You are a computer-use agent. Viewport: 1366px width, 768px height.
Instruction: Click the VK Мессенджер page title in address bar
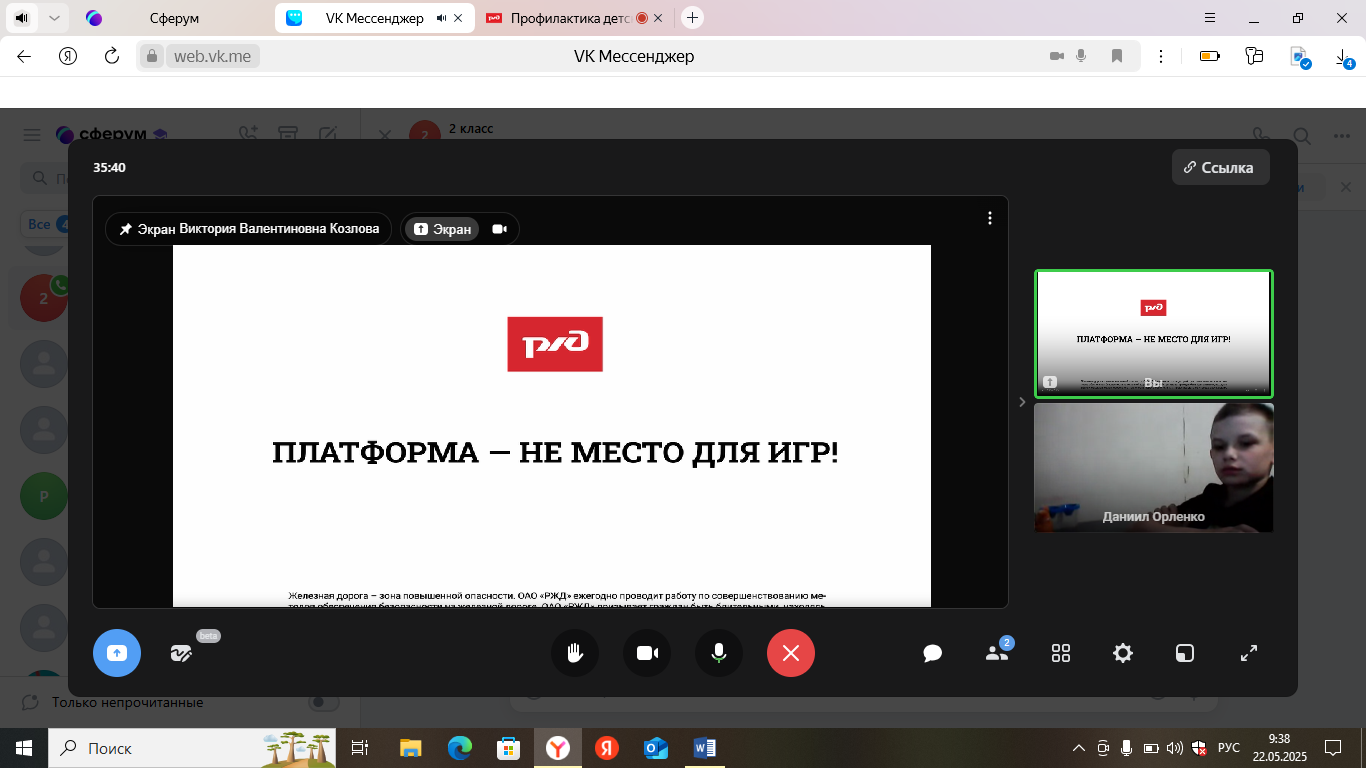(634, 56)
